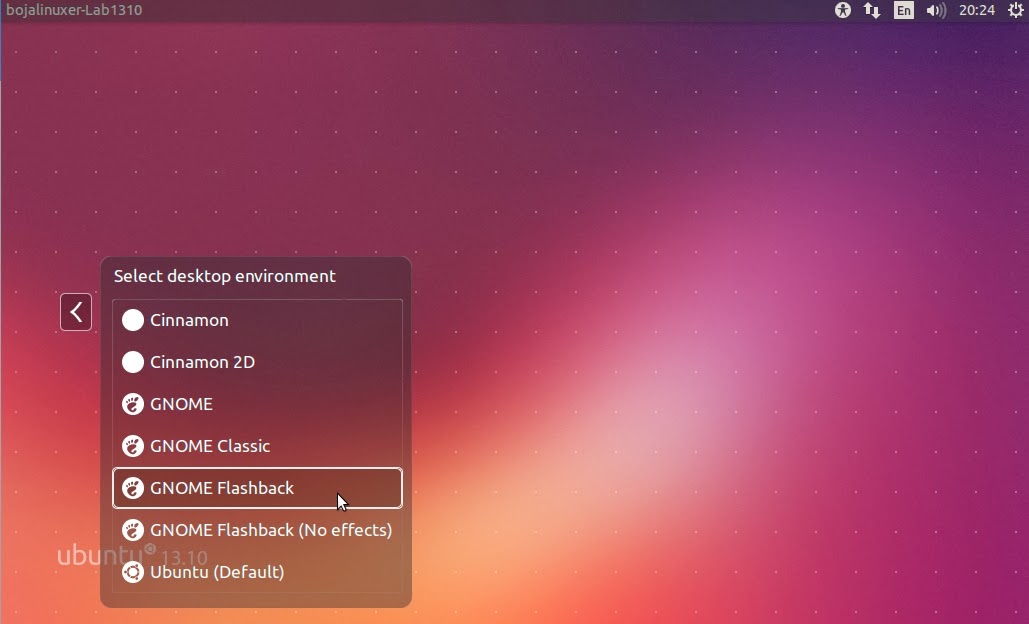This screenshot has height=624, width=1029.
Task: Open the power gear menu in top panel
Action: coord(1015,10)
